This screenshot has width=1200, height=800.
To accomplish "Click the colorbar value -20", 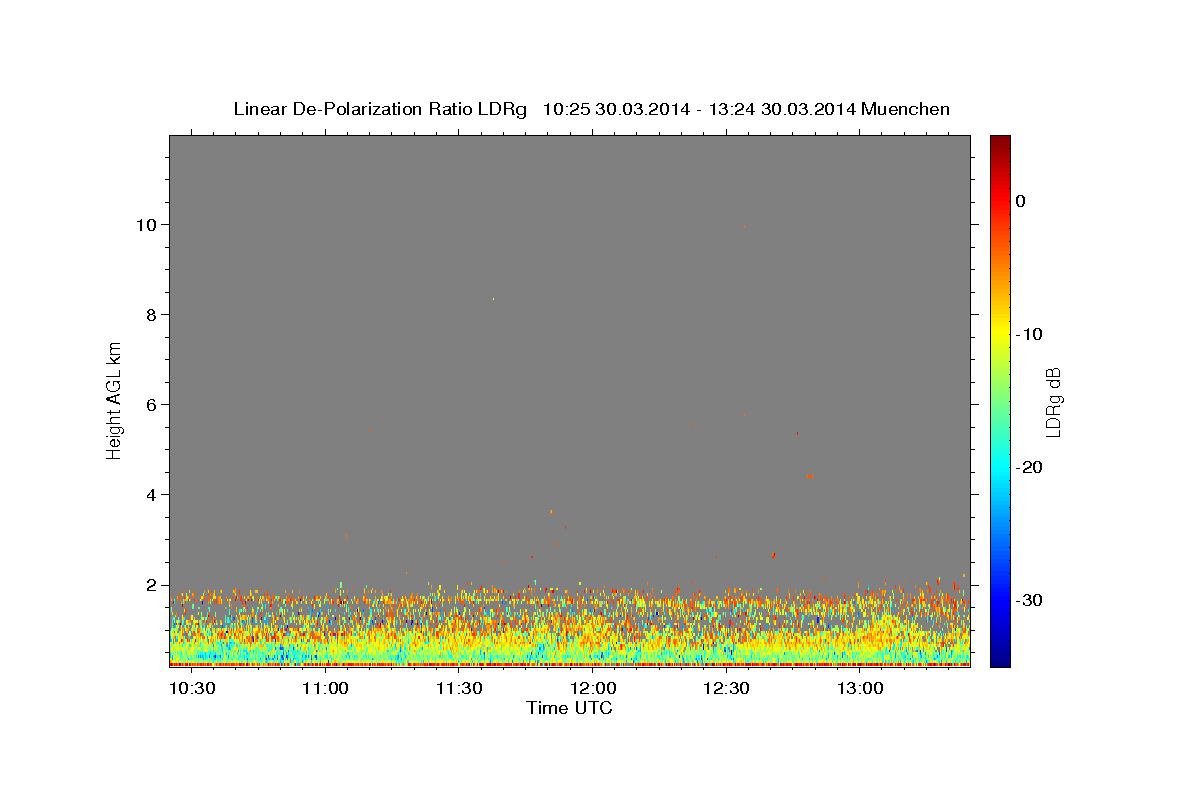I will 1030,467.
